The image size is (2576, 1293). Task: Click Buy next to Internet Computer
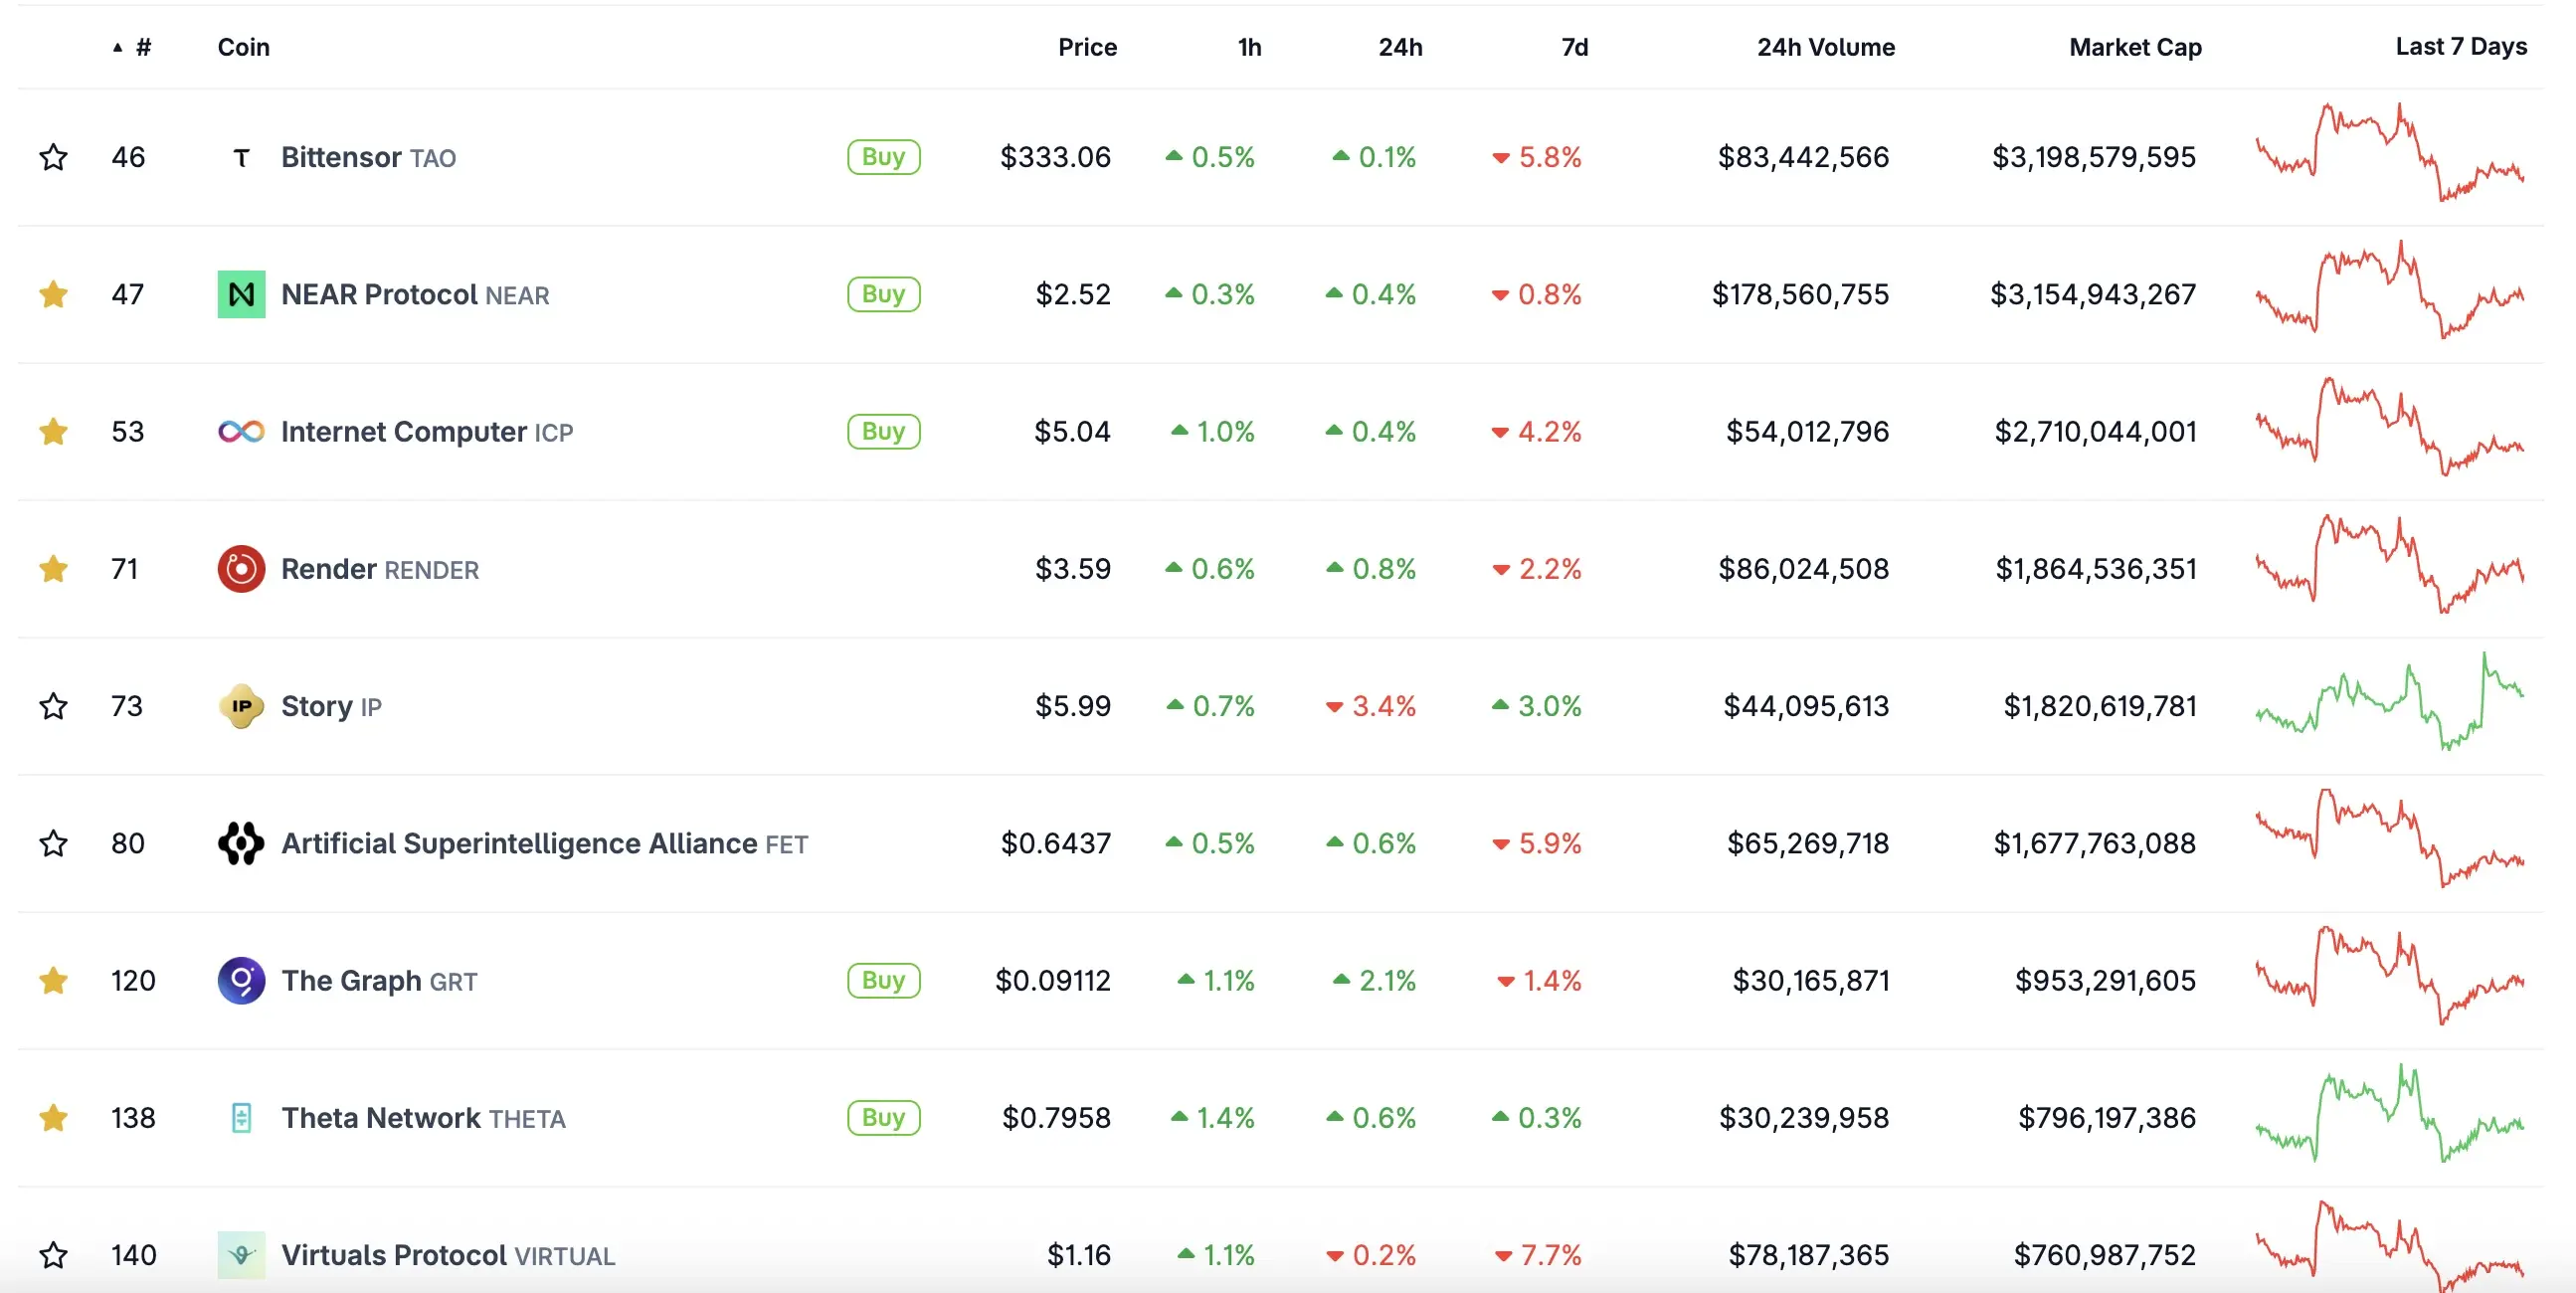click(x=883, y=431)
